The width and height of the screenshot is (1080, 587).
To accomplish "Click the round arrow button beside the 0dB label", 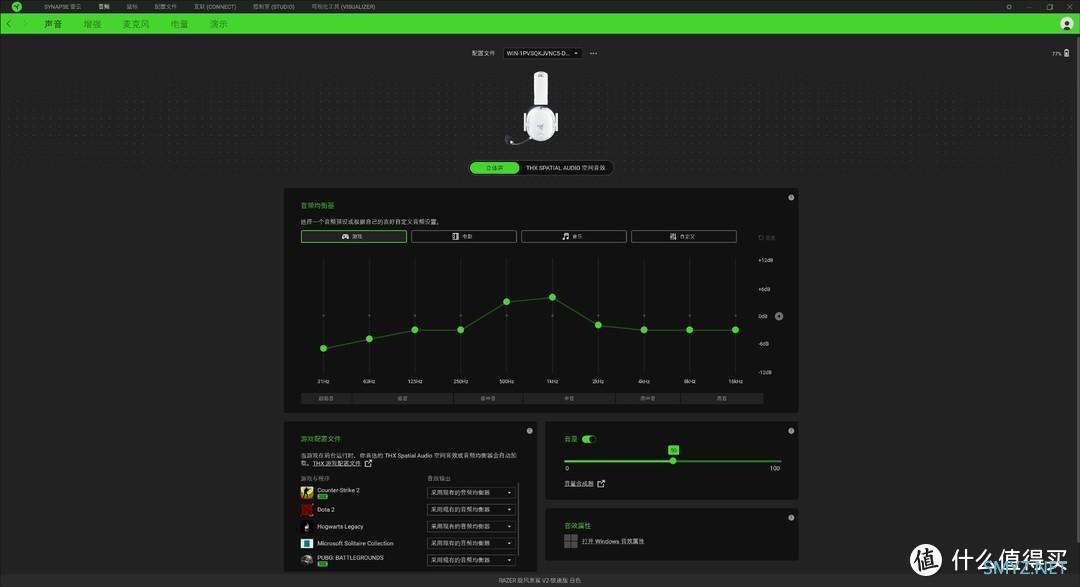I will (x=779, y=316).
